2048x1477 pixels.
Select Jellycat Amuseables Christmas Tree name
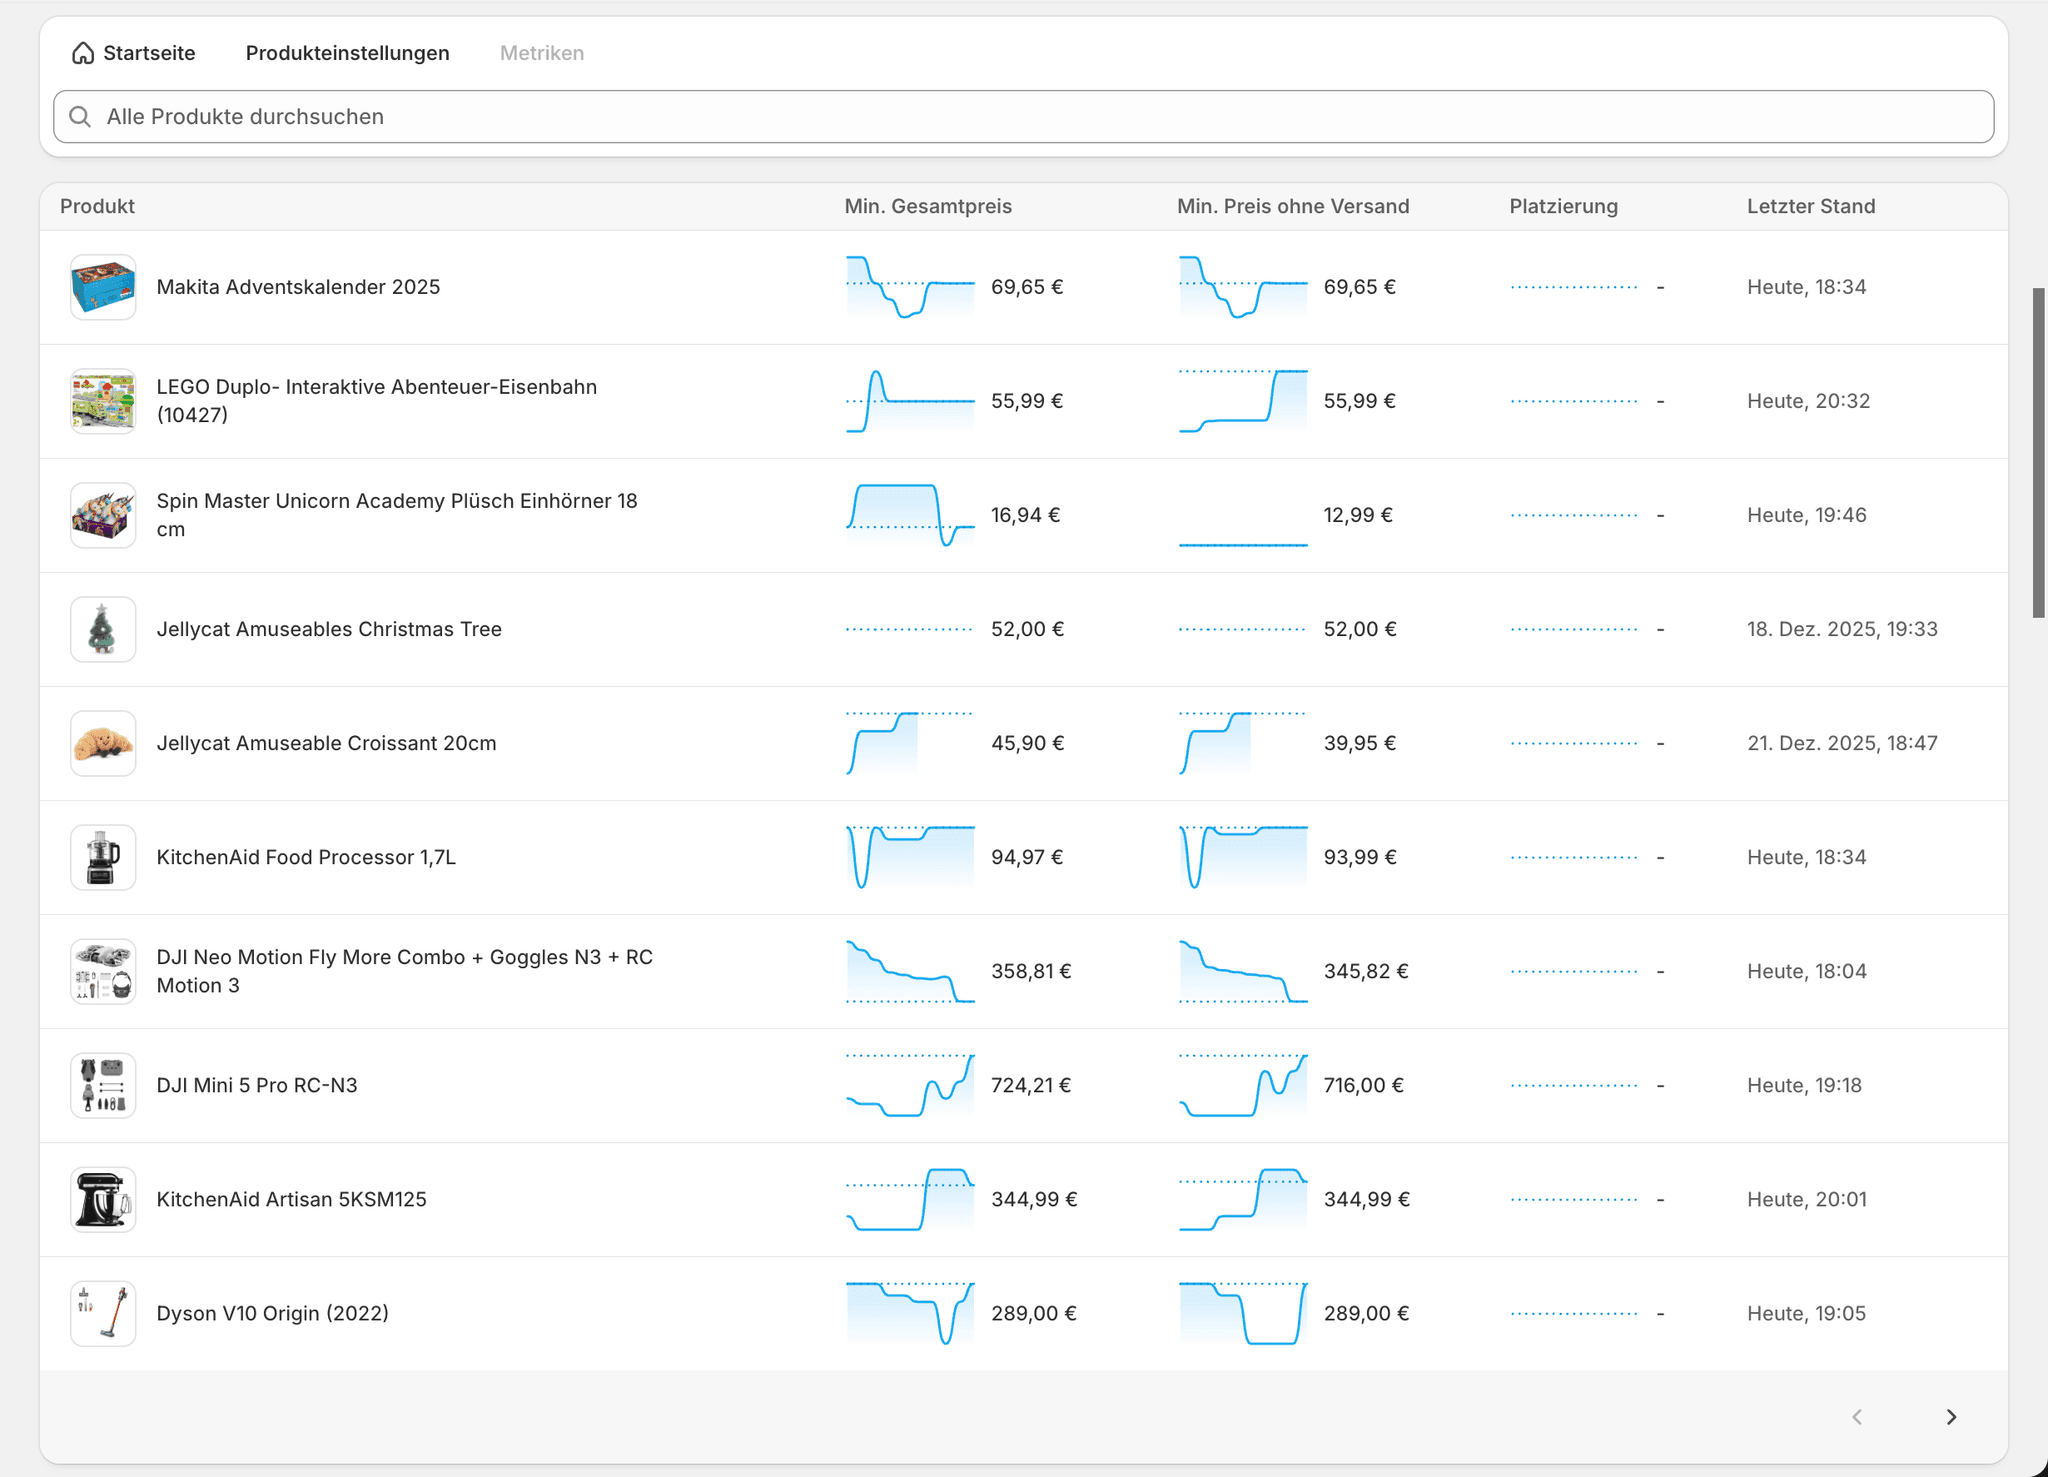[x=329, y=629]
